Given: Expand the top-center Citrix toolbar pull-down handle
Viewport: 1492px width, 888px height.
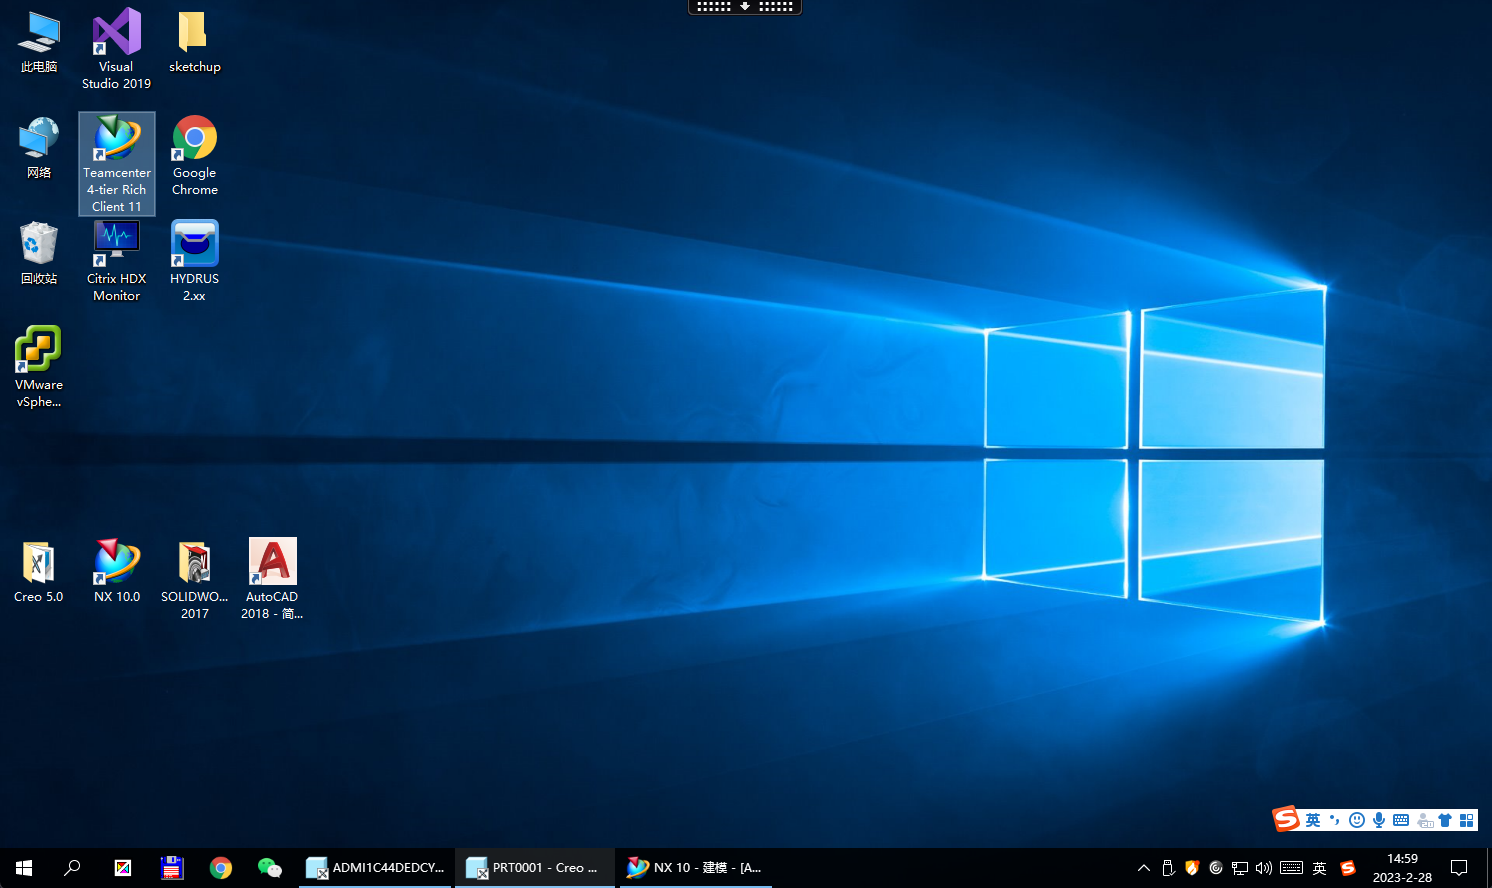Looking at the screenshot, I should pyautogui.click(x=745, y=7).
